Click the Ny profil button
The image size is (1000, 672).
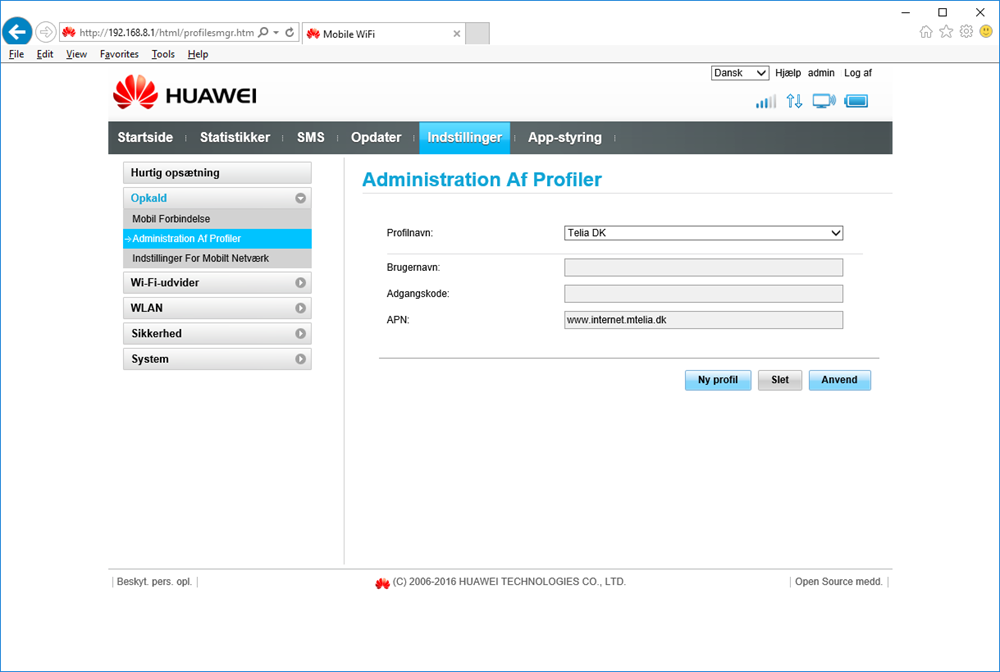click(x=717, y=380)
